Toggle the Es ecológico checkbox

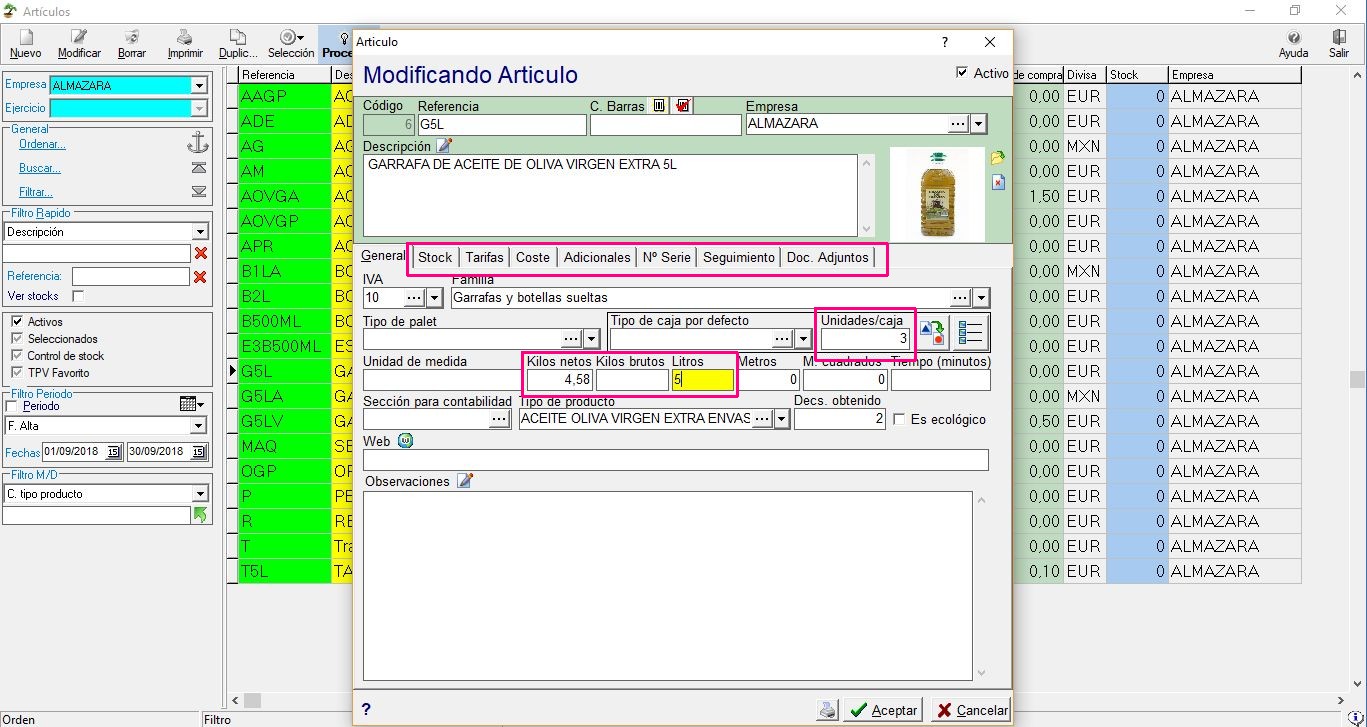899,419
